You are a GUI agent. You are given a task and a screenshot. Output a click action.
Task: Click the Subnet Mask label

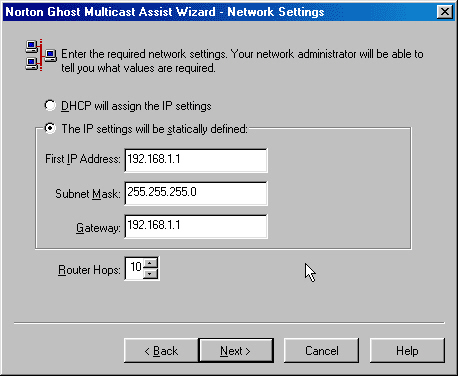click(88, 194)
